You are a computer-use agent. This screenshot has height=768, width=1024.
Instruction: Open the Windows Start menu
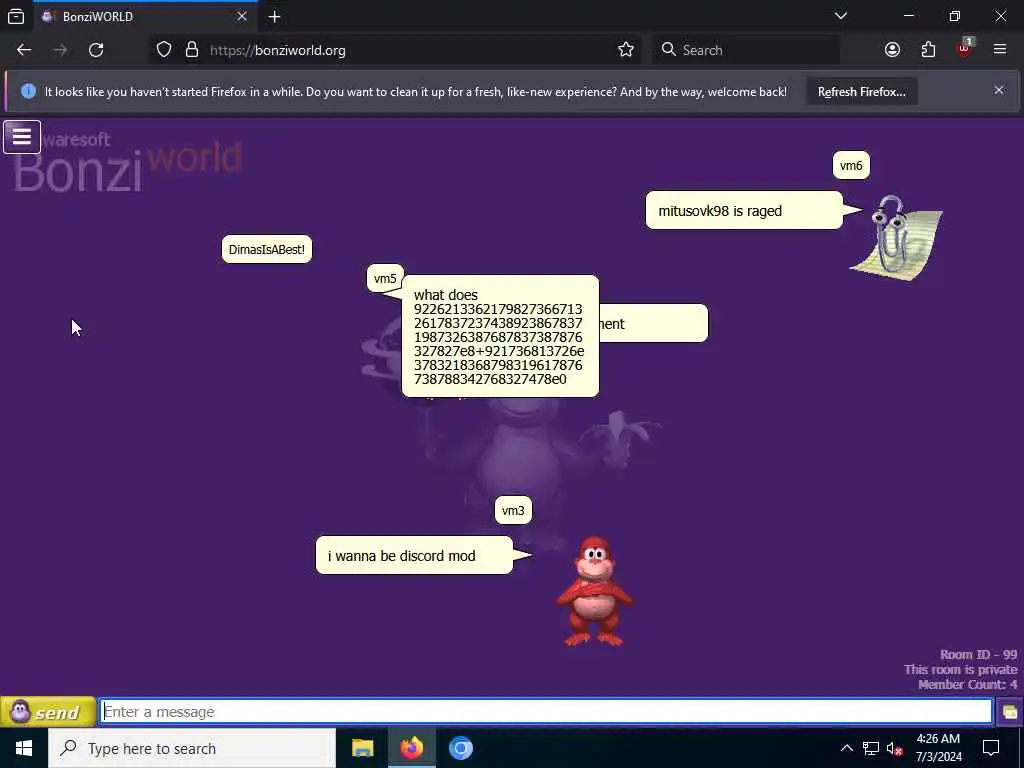coord(24,748)
